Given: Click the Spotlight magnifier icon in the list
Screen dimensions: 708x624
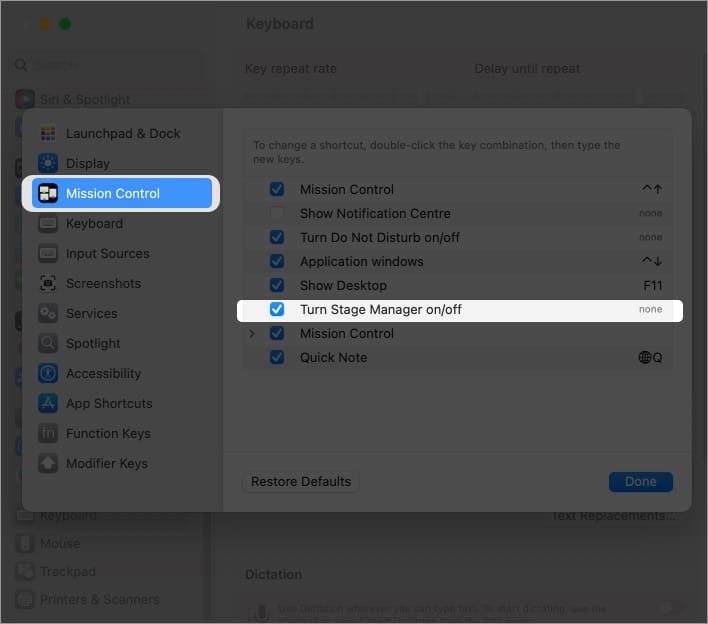Looking at the screenshot, I should [48, 343].
